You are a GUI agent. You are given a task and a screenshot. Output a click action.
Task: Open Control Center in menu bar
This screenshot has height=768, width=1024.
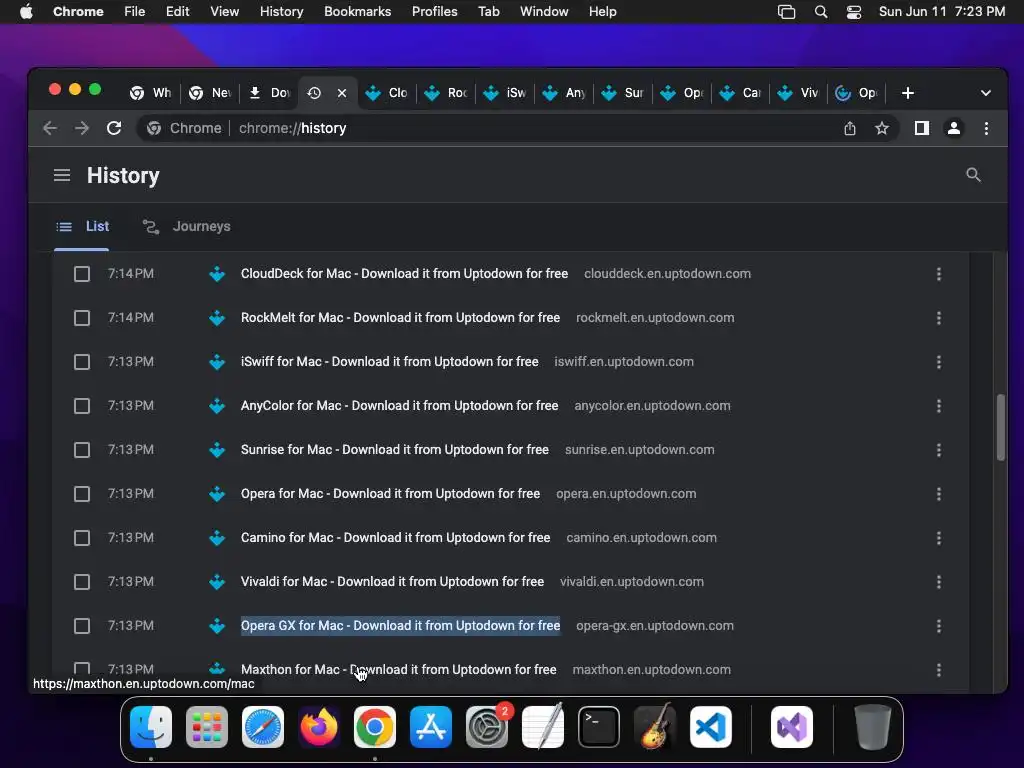[854, 12]
